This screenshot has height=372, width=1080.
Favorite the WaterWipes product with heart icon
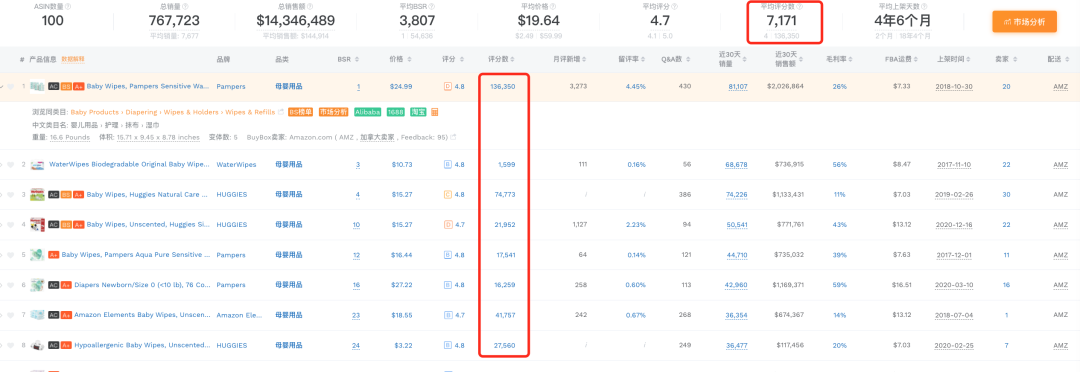11,165
